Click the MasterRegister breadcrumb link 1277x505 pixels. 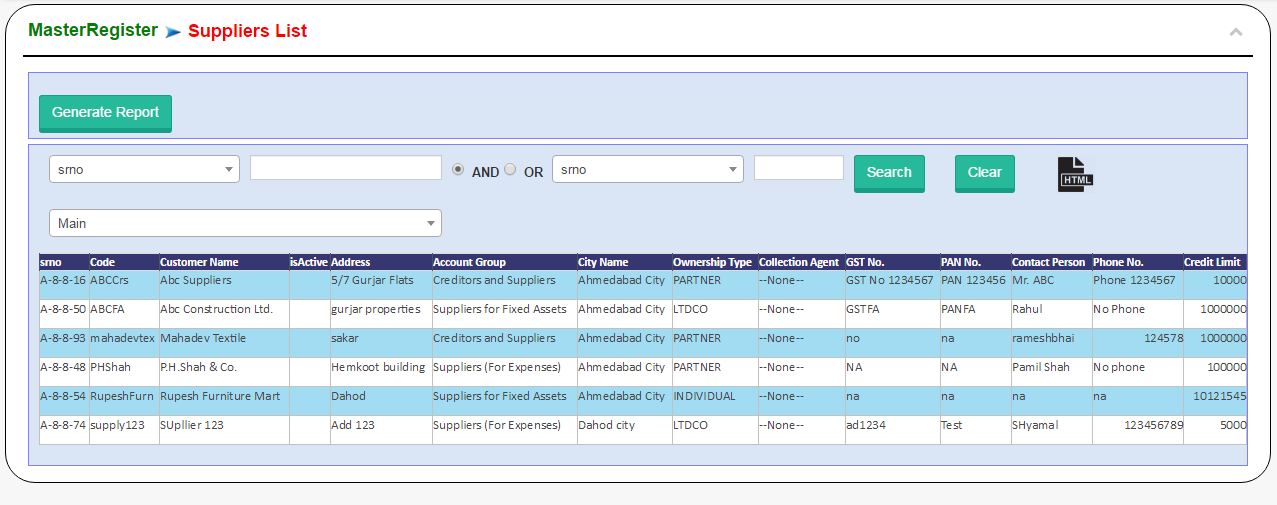tap(93, 30)
